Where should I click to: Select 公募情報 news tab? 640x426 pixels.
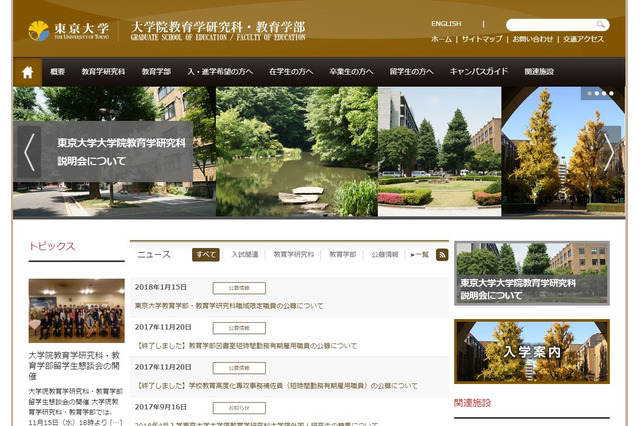[385, 255]
